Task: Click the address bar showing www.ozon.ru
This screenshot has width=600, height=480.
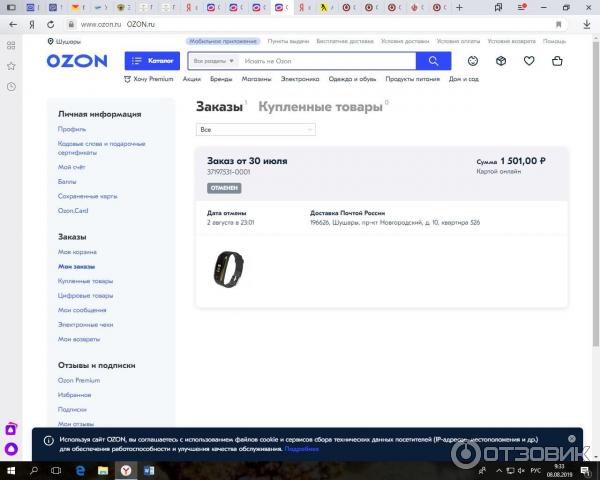Action: (x=314, y=24)
